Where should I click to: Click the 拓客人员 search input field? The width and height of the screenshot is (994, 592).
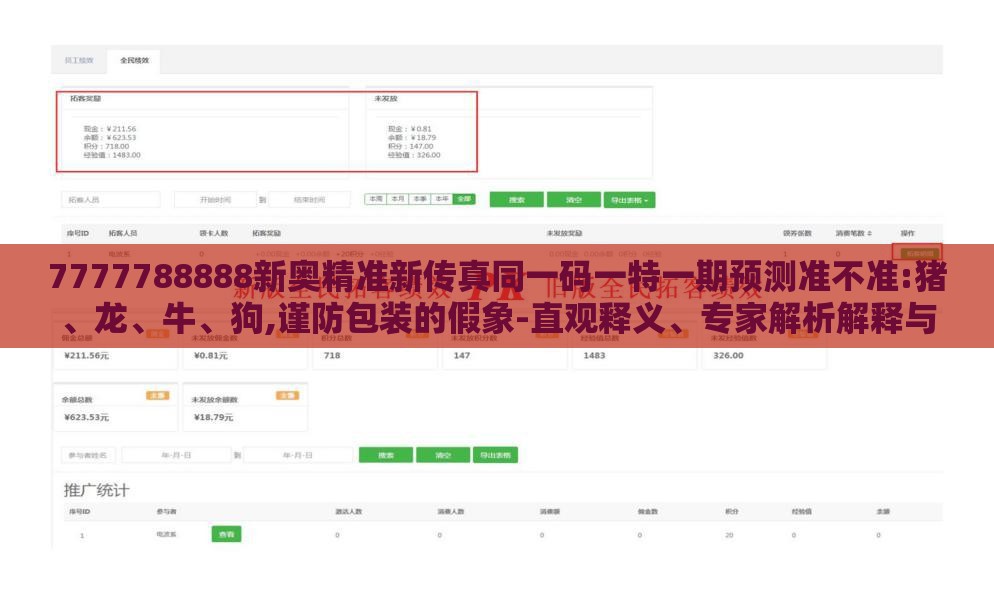tap(111, 200)
